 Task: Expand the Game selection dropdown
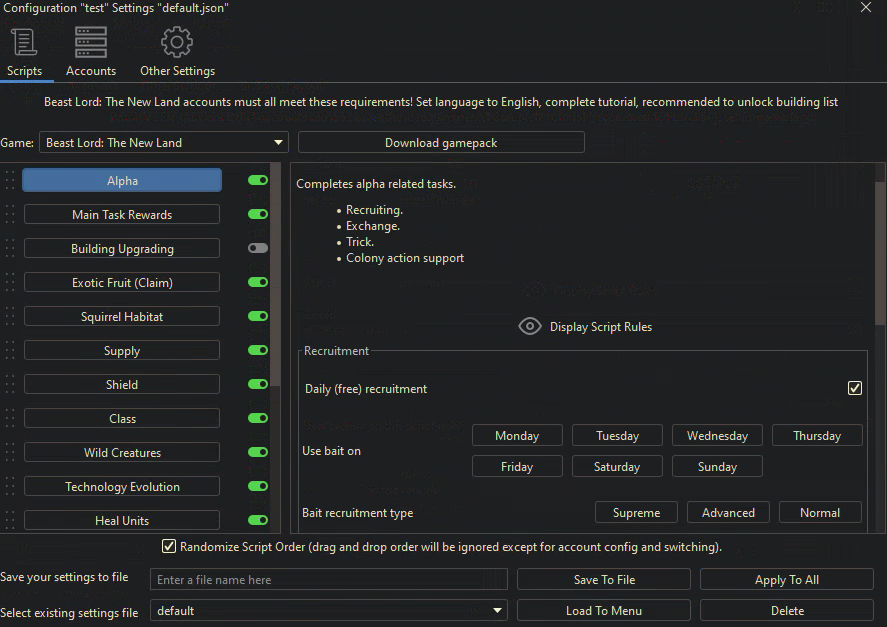pos(278,143)
